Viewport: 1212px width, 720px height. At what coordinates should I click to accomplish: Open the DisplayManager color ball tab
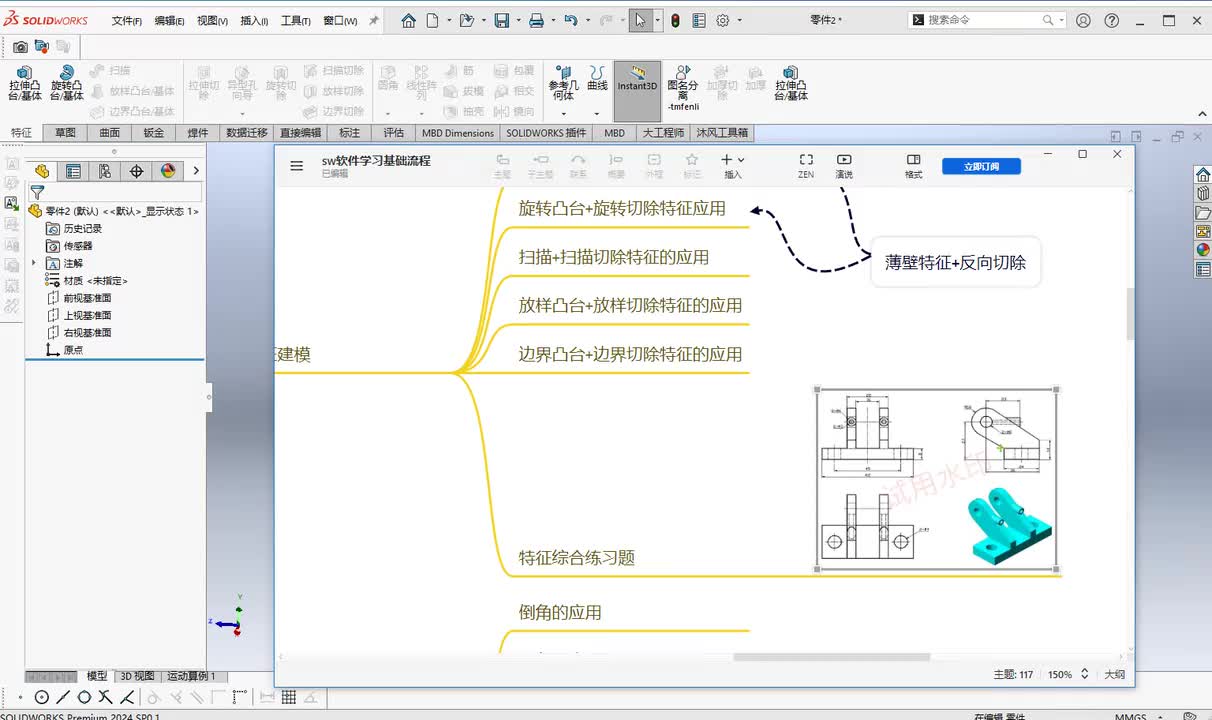pyautogui.click(x=168, y=171)
